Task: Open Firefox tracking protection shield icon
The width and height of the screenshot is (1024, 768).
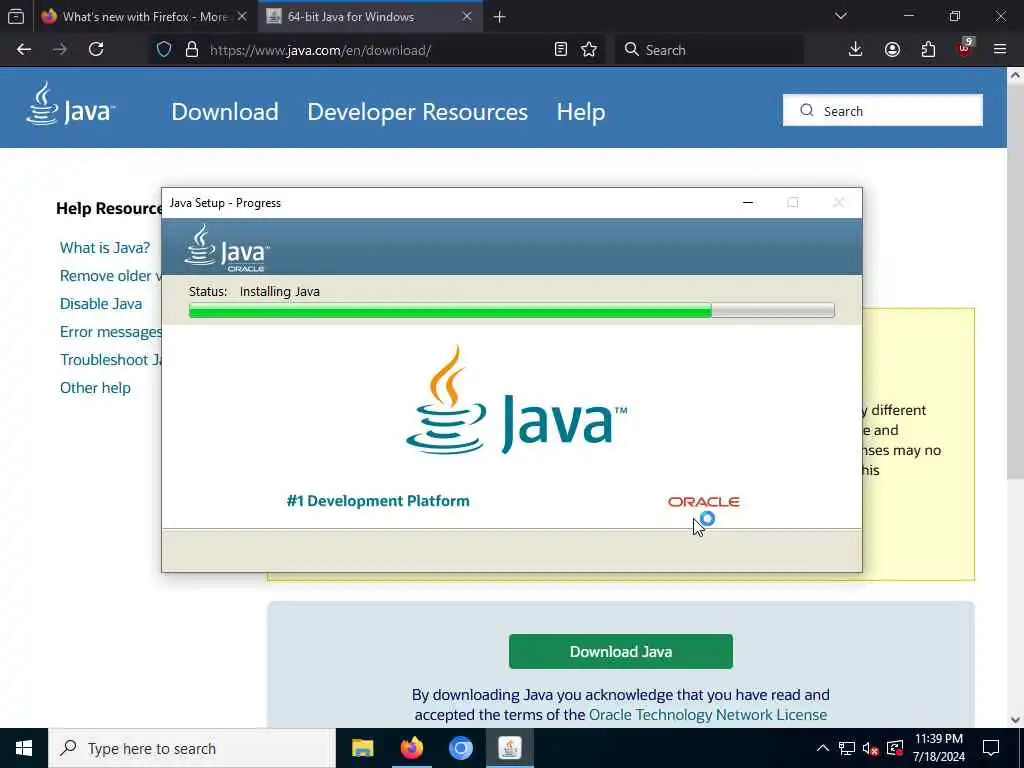Action: point(164,50)
